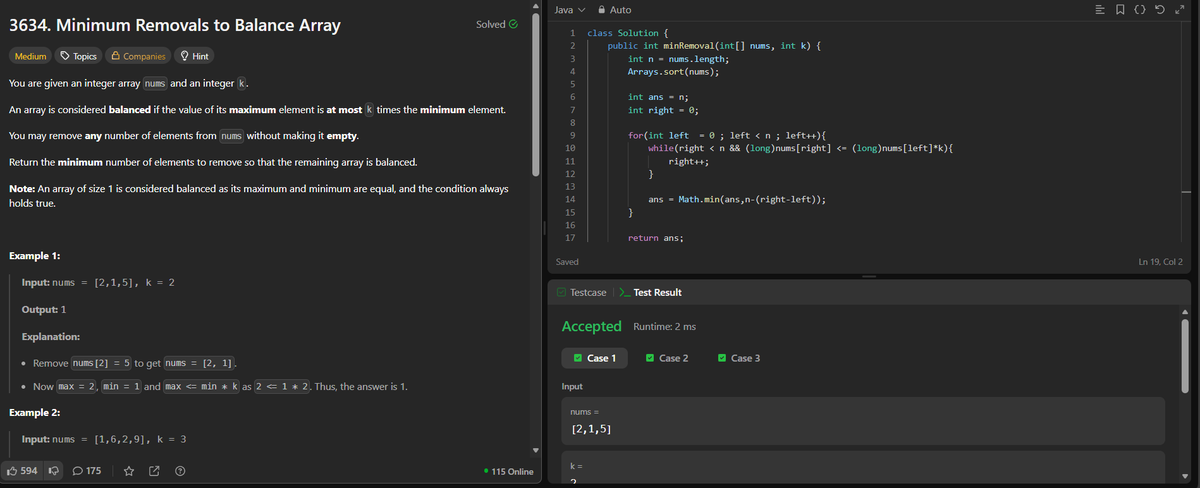The height and width of the screenshot is (488, 1200).
Task: Select Case 3 result
Action: (739, 357)
